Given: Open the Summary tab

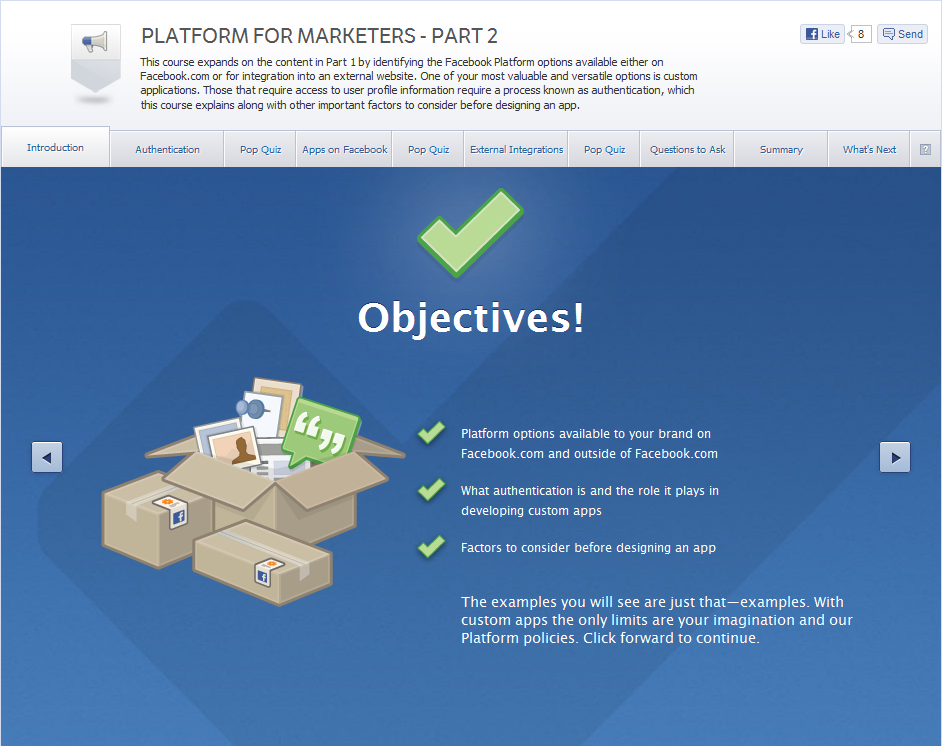Looking at the screenshot, I should (781, 150).
